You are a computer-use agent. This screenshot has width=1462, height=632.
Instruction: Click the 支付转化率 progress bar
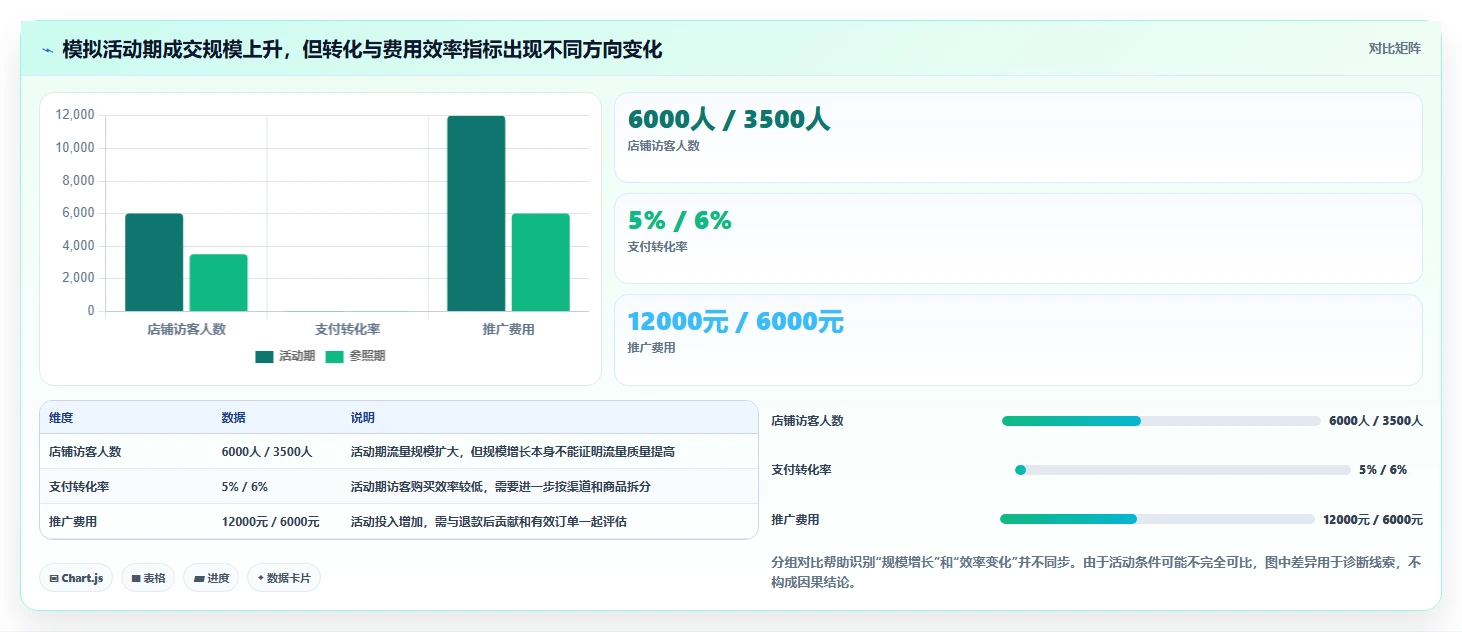[x=1182, y=470]
